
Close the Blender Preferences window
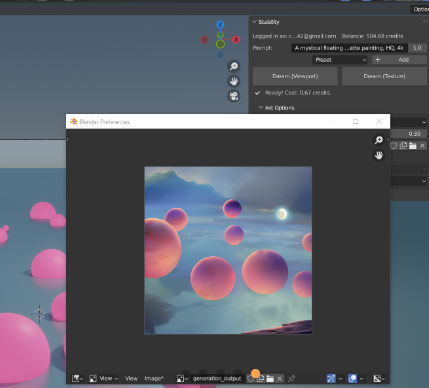[379, 121]
